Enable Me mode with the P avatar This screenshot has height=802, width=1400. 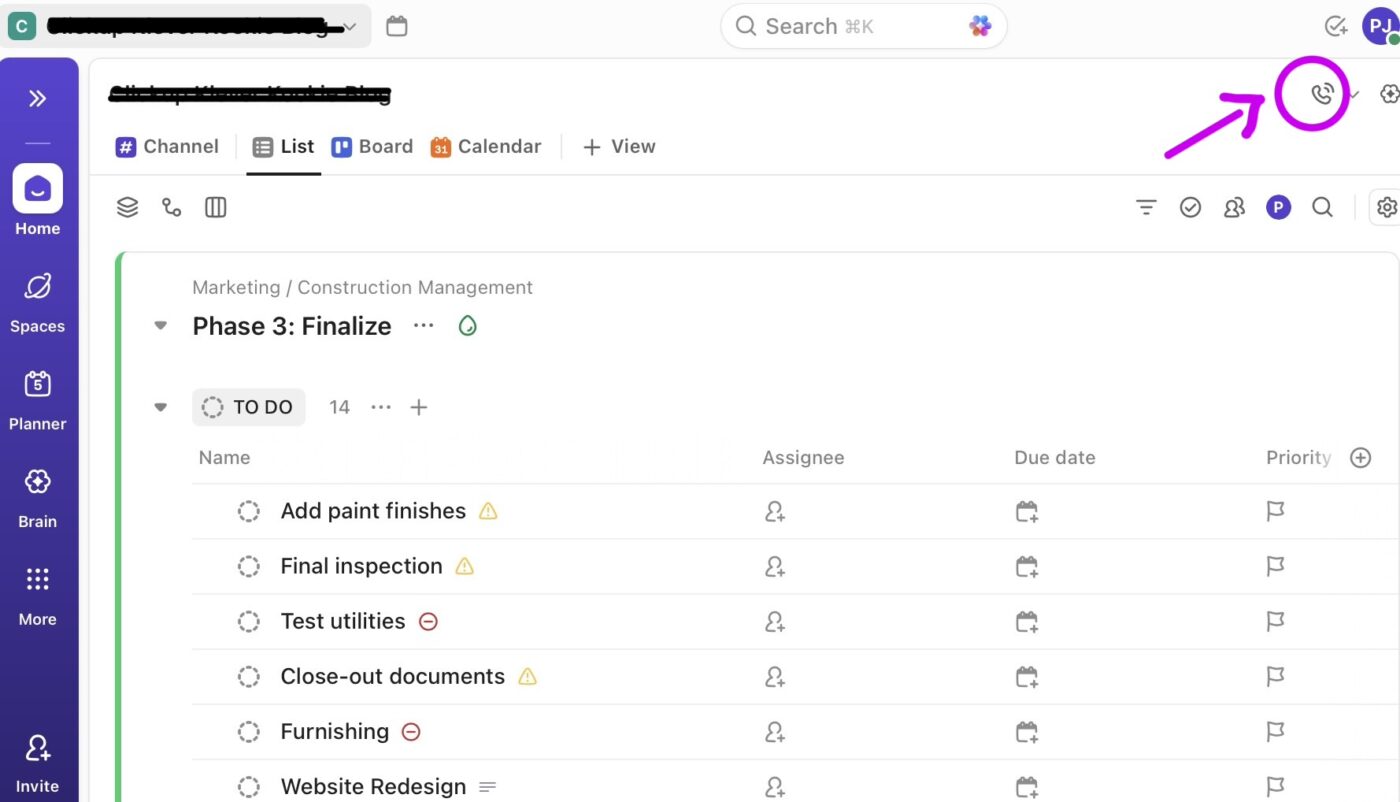click(x=1278, y=207)
